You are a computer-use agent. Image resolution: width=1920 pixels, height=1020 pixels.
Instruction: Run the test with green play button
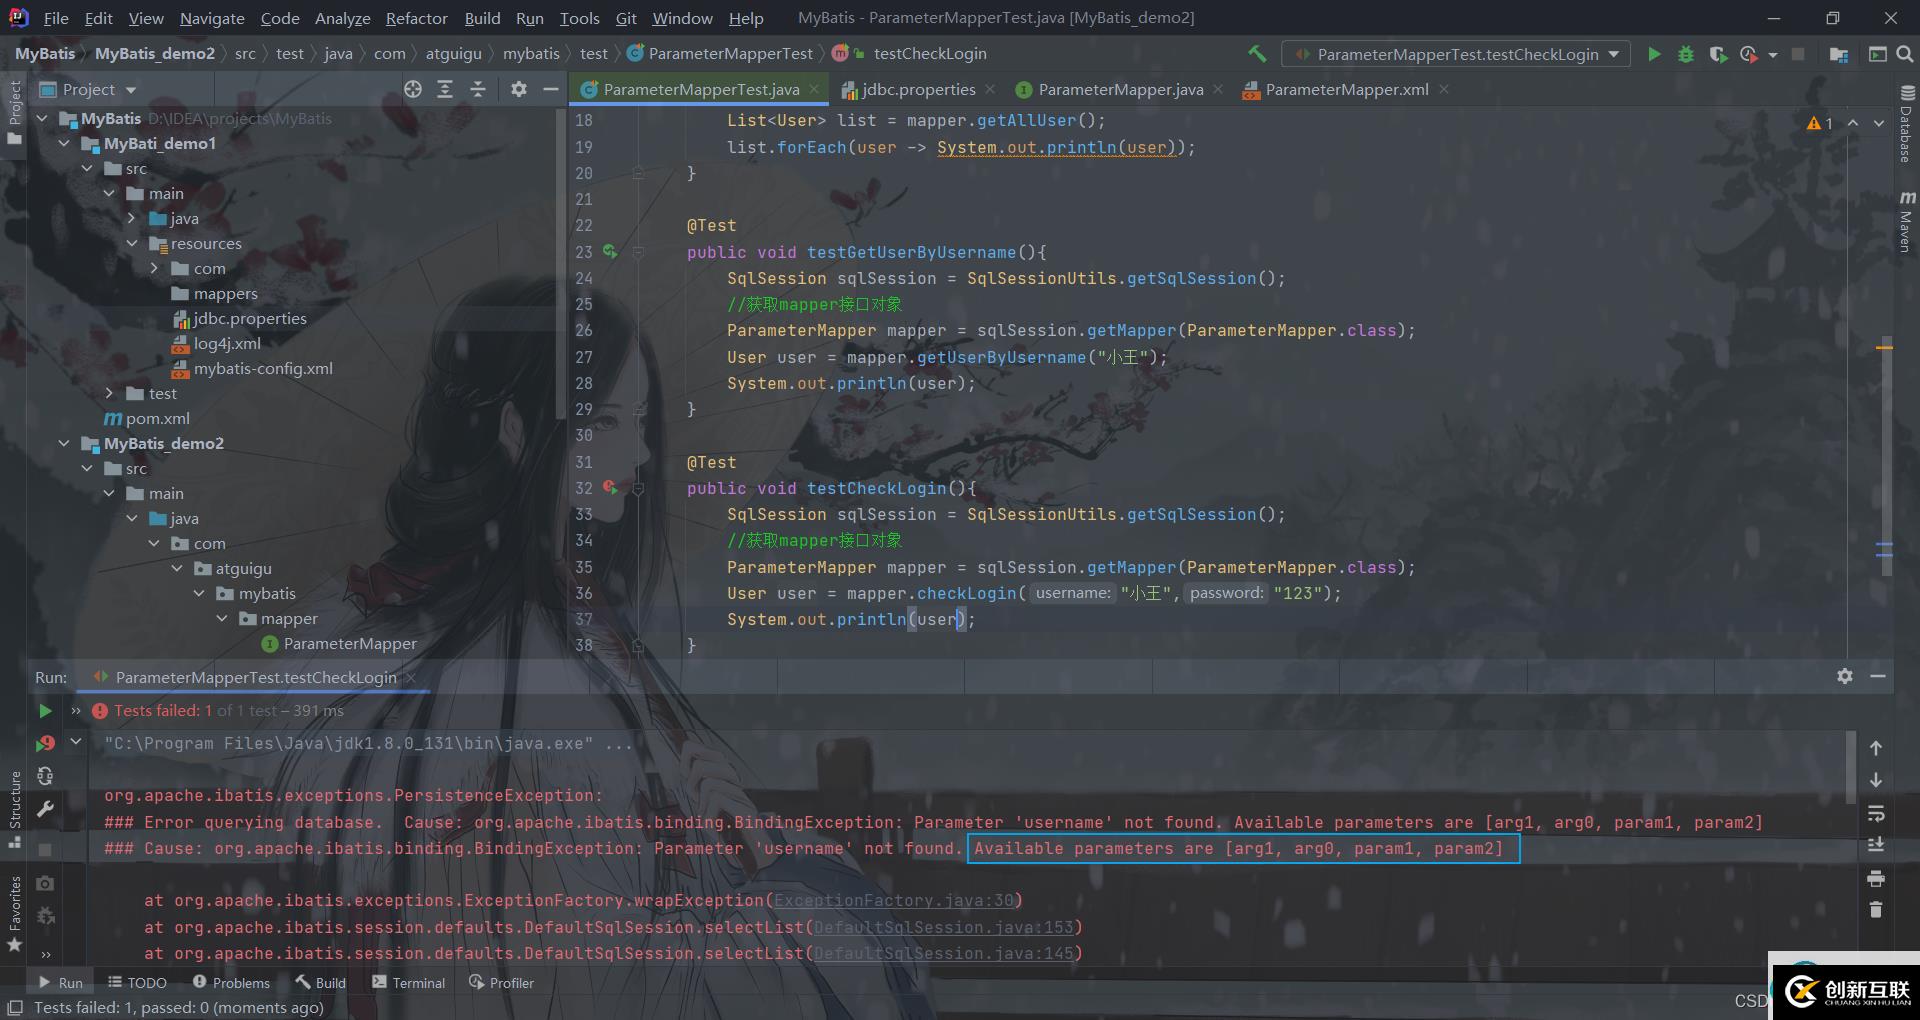(x=1654, y=54)
